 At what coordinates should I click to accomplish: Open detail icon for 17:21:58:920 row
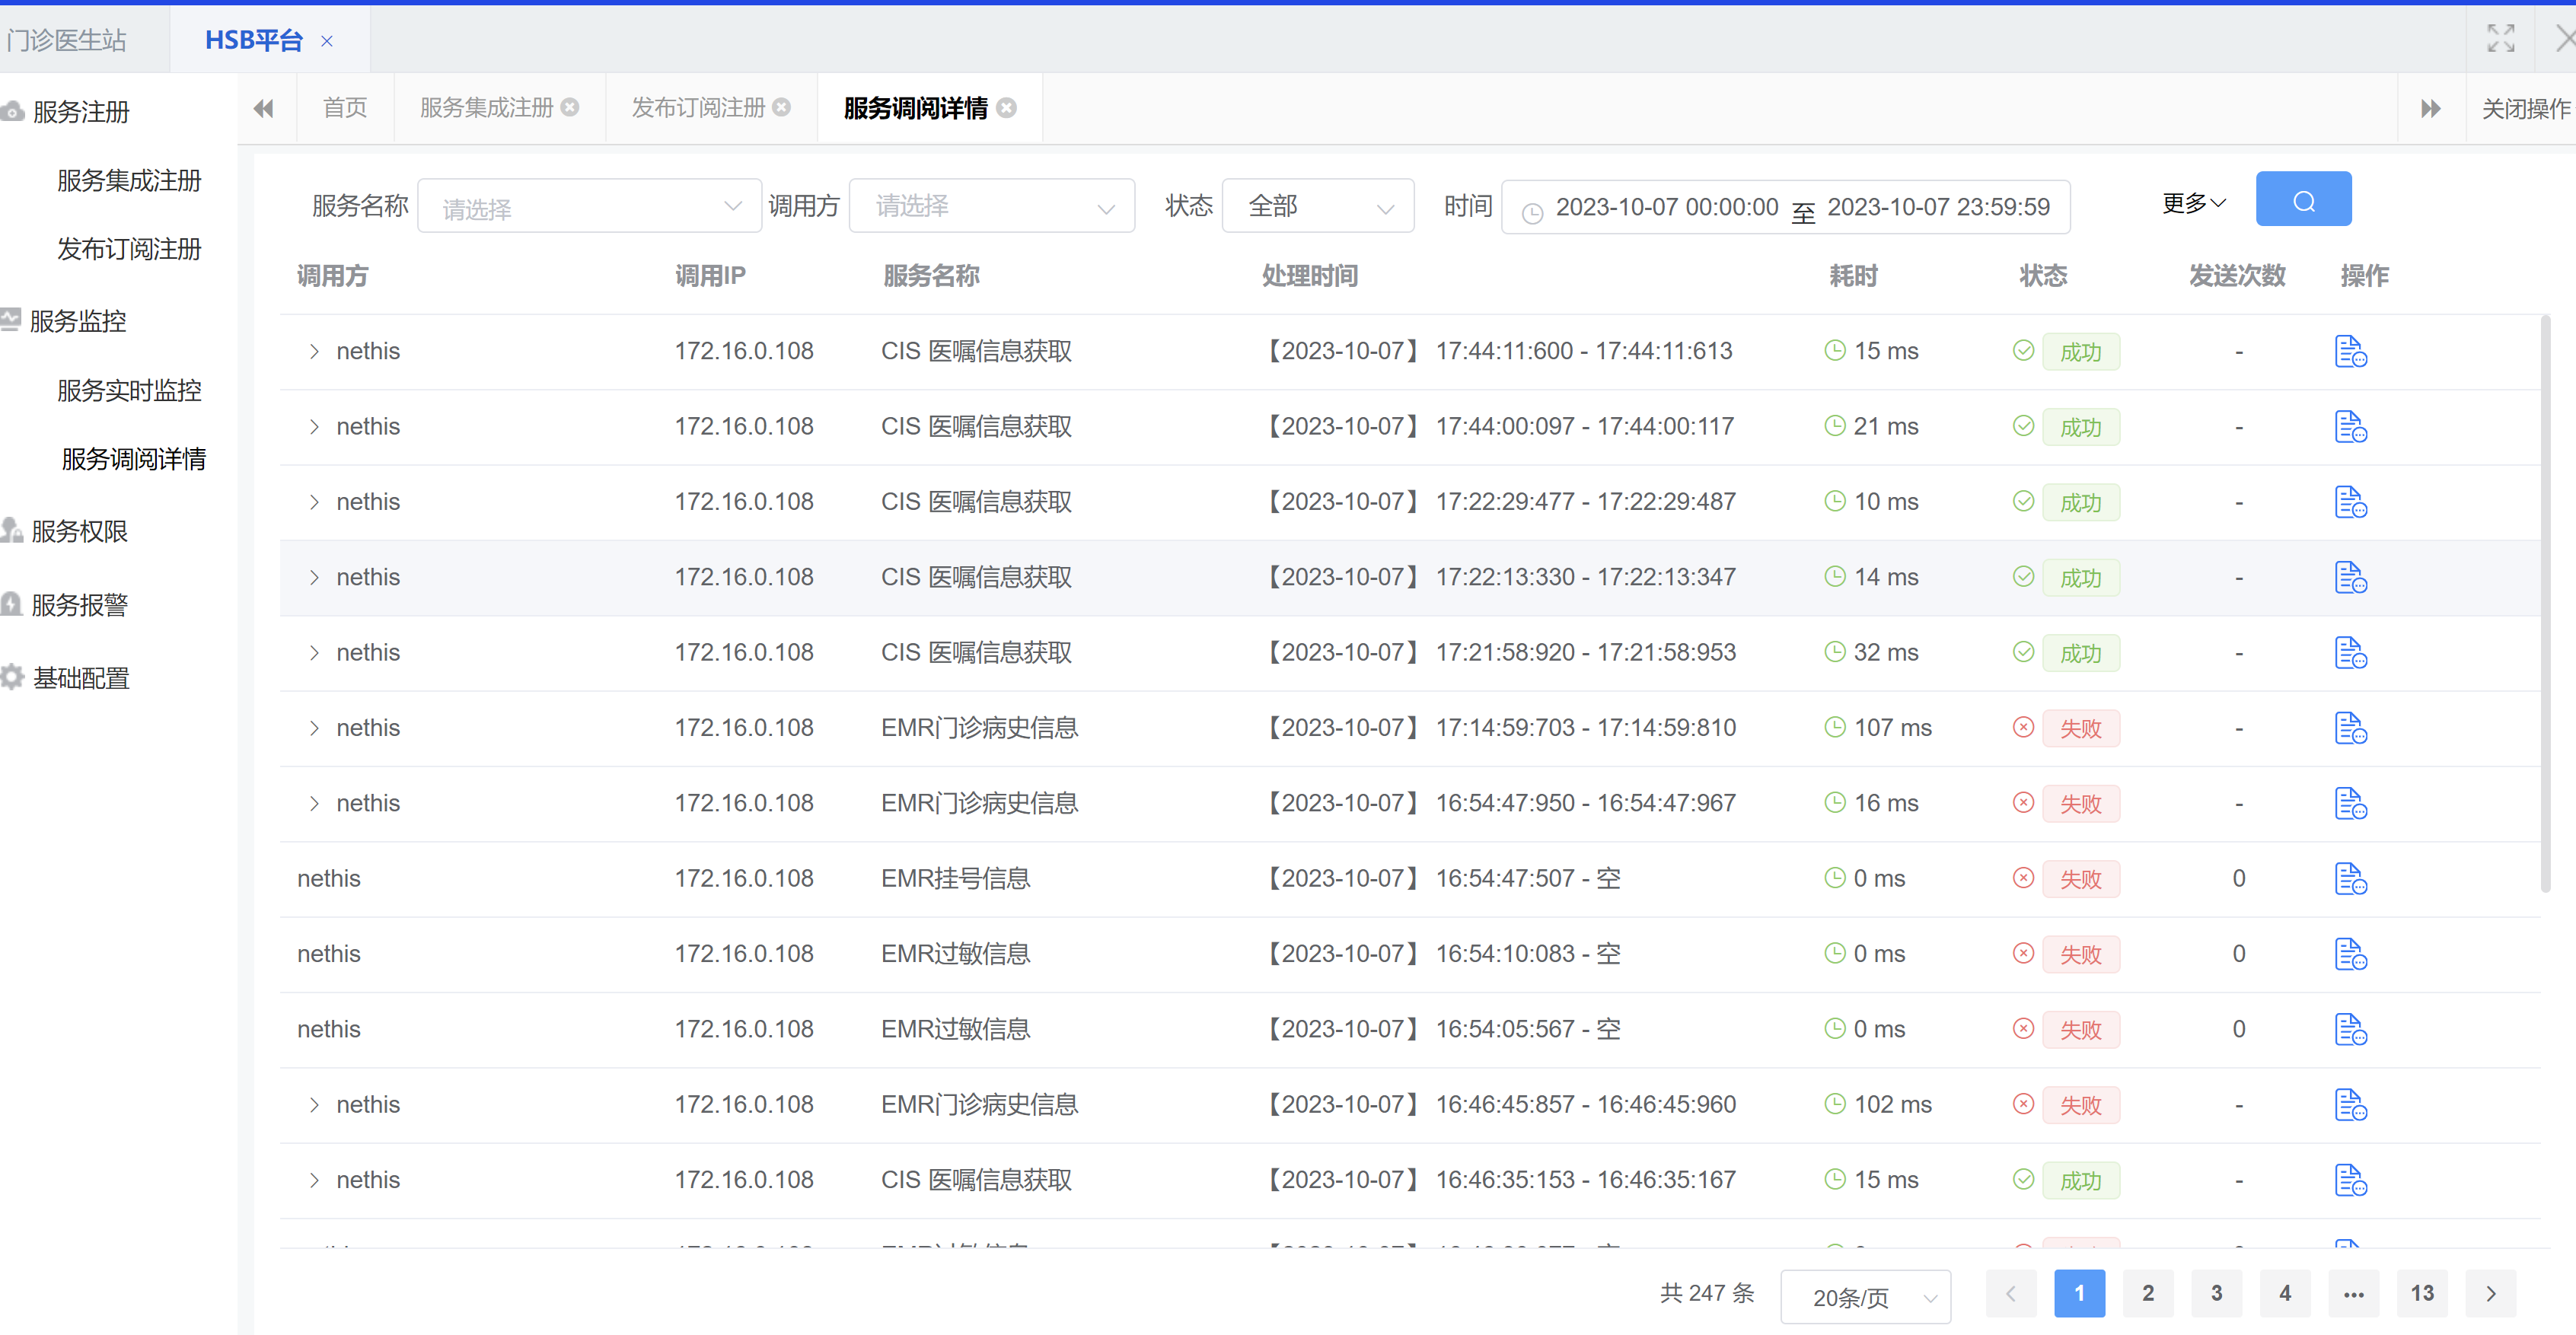(2350, 653)
